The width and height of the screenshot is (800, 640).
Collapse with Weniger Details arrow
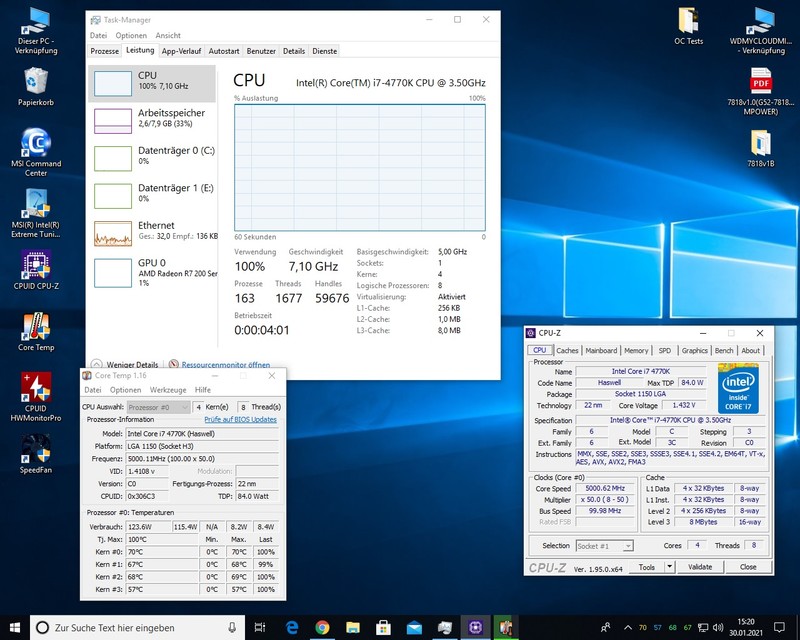96,364
